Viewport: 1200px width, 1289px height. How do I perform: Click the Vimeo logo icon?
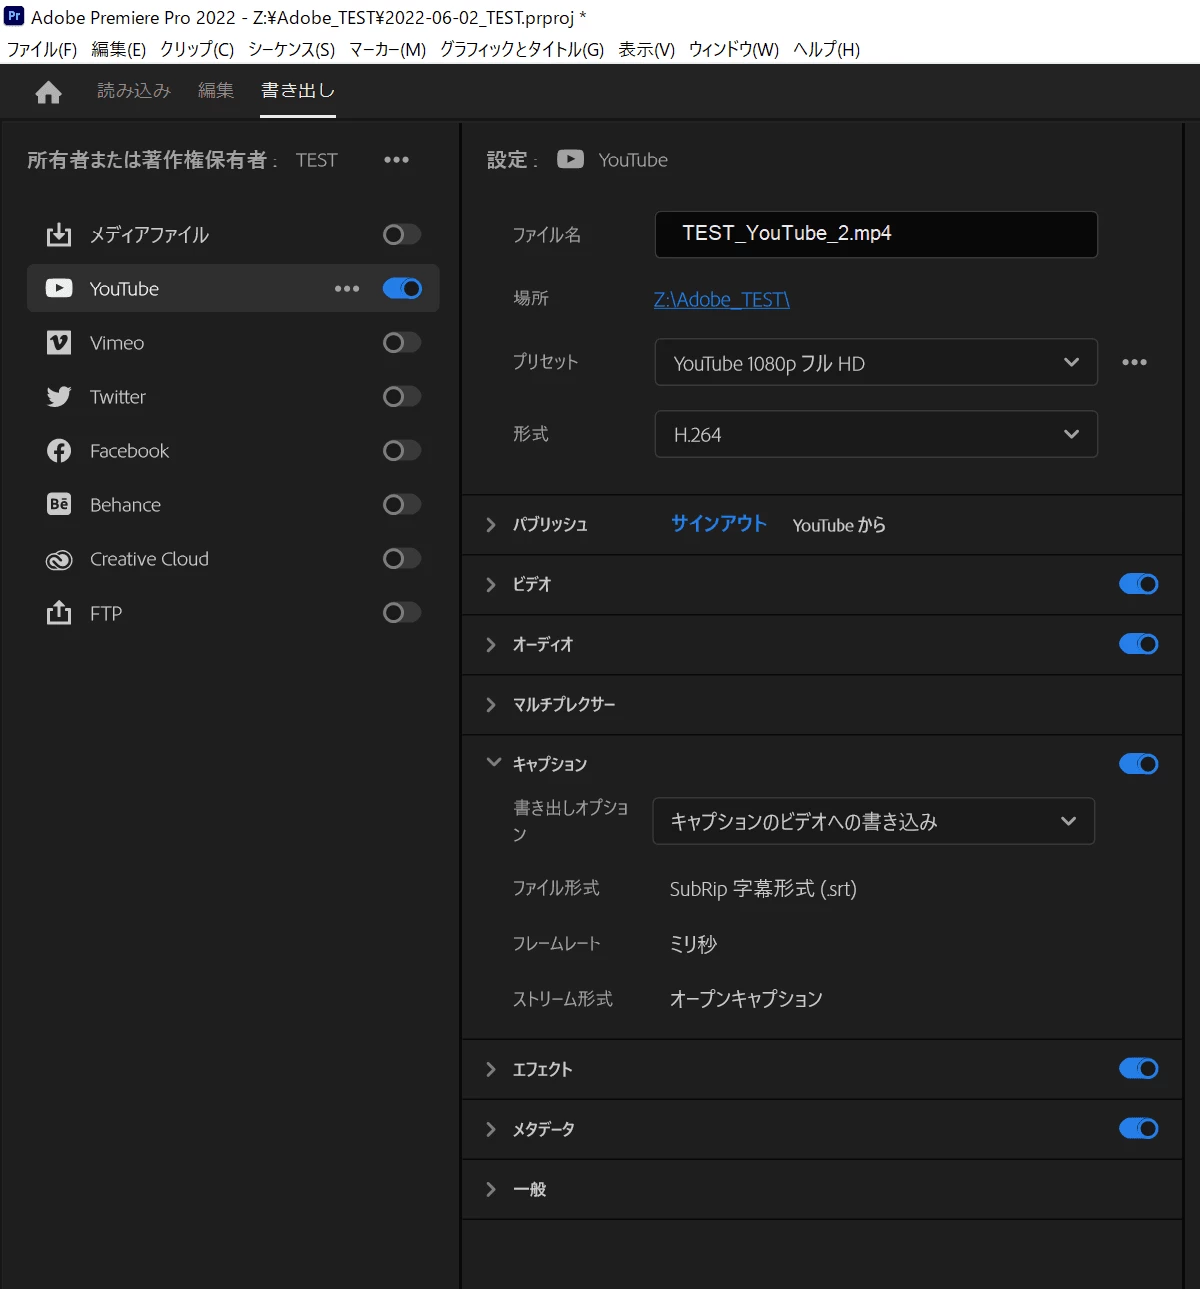(x=59, y=343)
